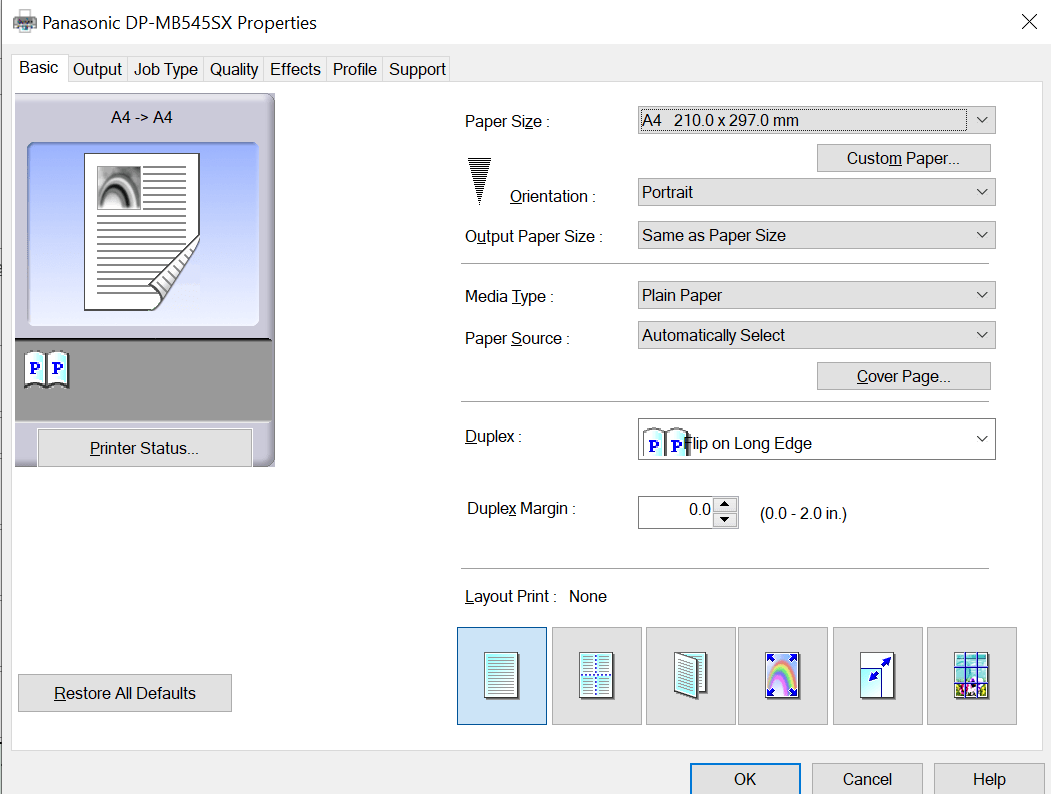Switch to the Quality tab
The height and width of the screenshot is (794, 1051).
[233, 68]
